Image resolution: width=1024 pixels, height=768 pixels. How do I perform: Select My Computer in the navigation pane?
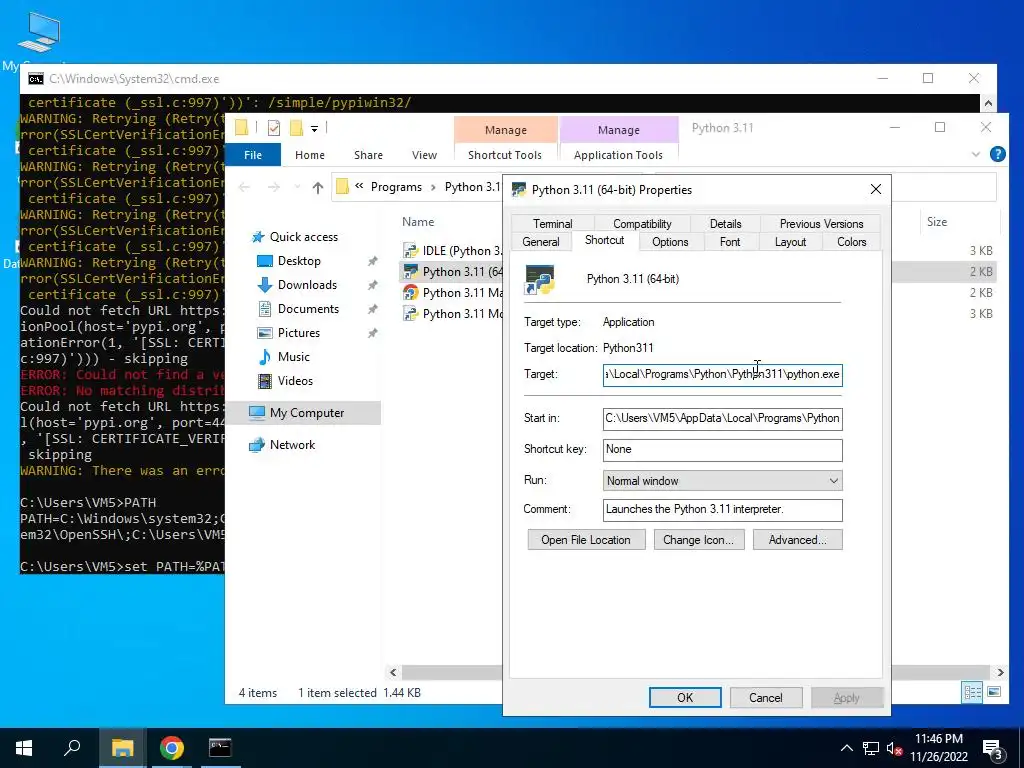click(x=307, y=413)
